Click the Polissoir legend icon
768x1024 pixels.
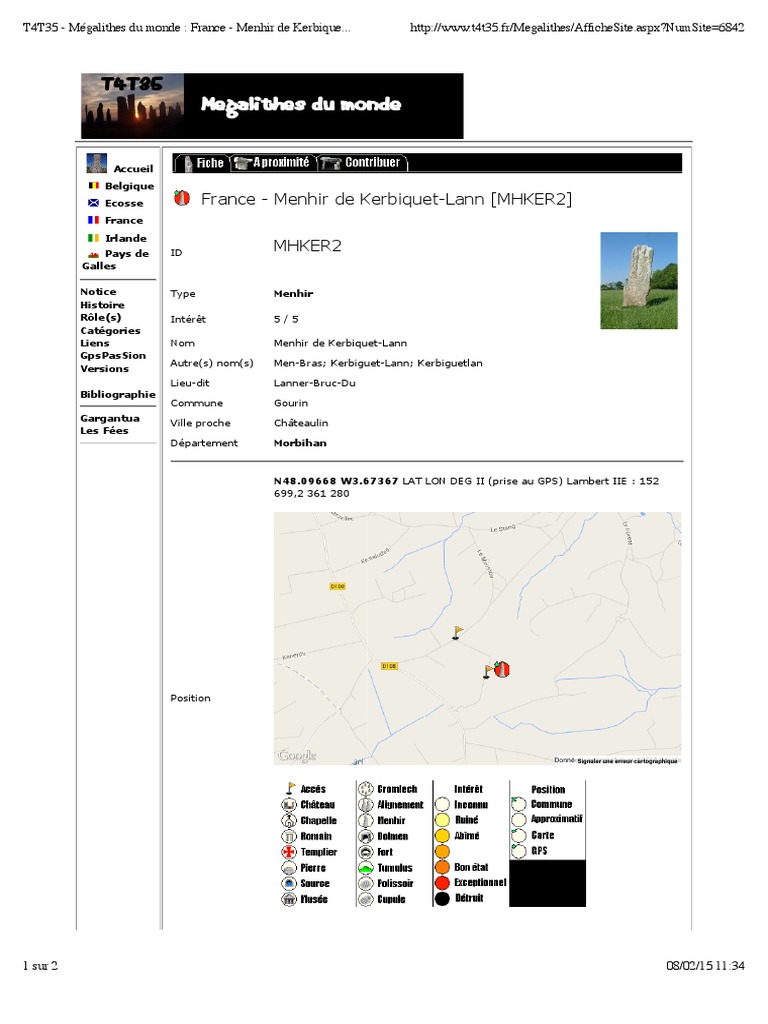coord(366,883)
